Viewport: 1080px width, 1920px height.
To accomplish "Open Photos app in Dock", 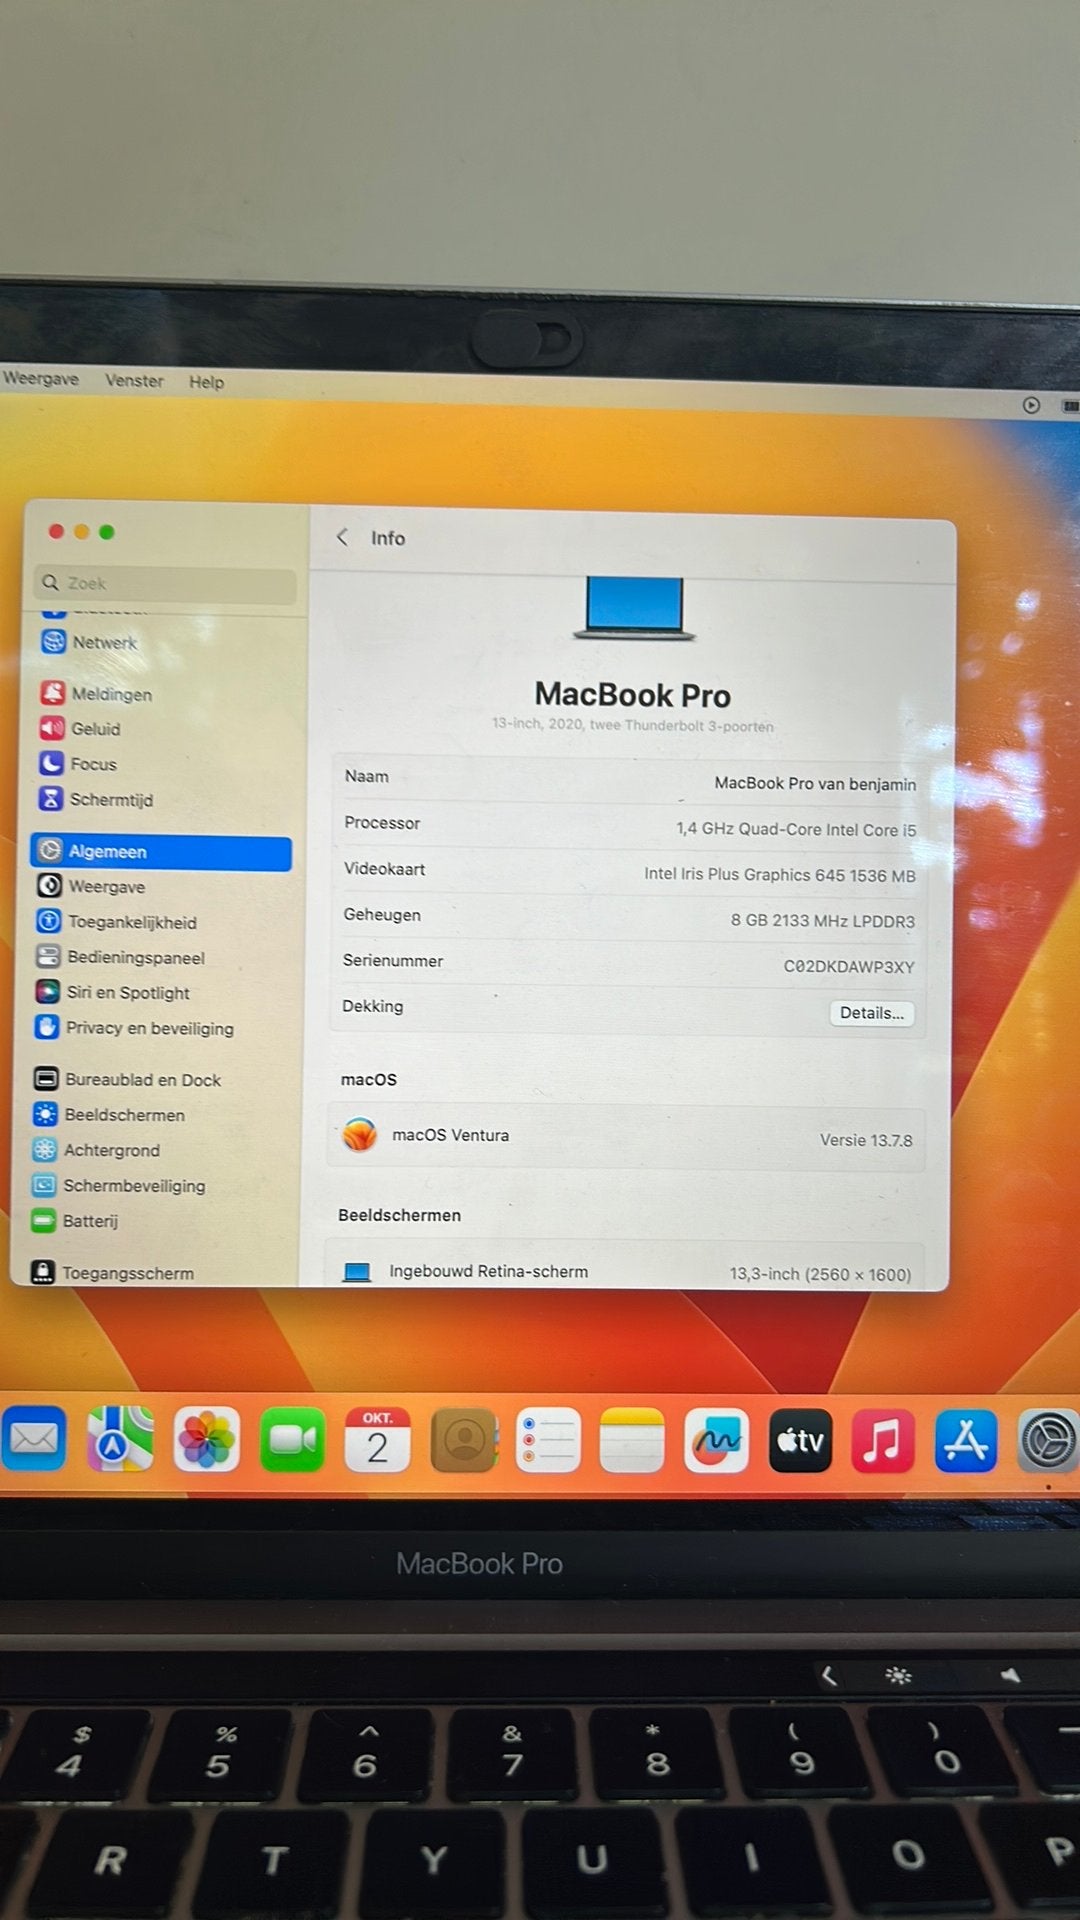I will pyautogui.click(x=206, y=1440).
